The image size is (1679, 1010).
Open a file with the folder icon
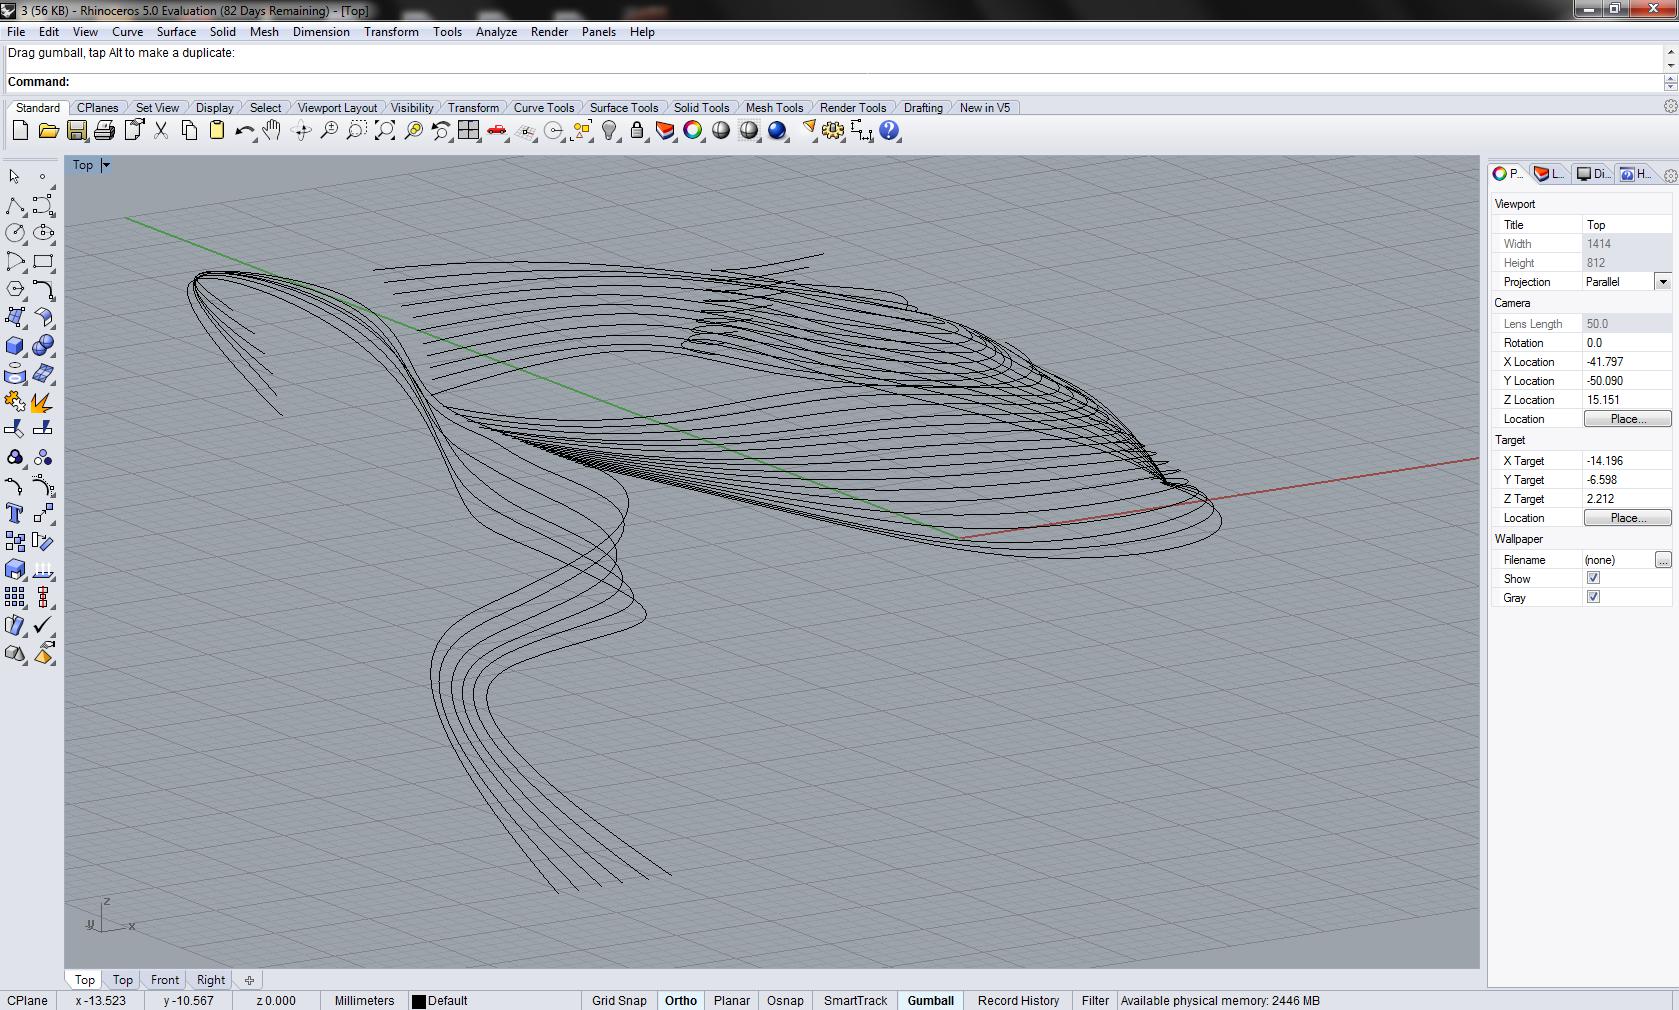48,131
